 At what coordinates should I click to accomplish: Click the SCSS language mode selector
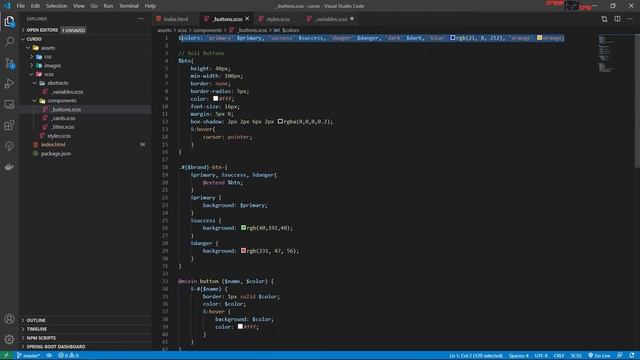[576, 356]
